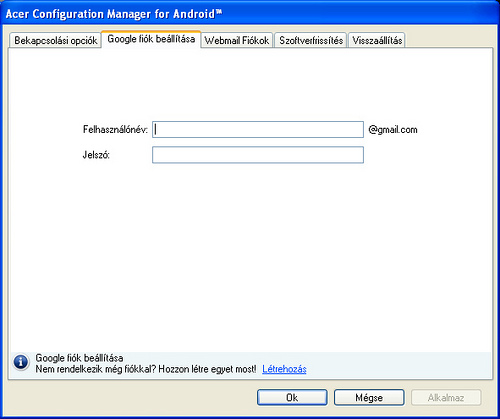Viewport: 500px width, 419px height.
Task: Go to the Szoftverfrissítés tab
Action: (x=311, y=40)
